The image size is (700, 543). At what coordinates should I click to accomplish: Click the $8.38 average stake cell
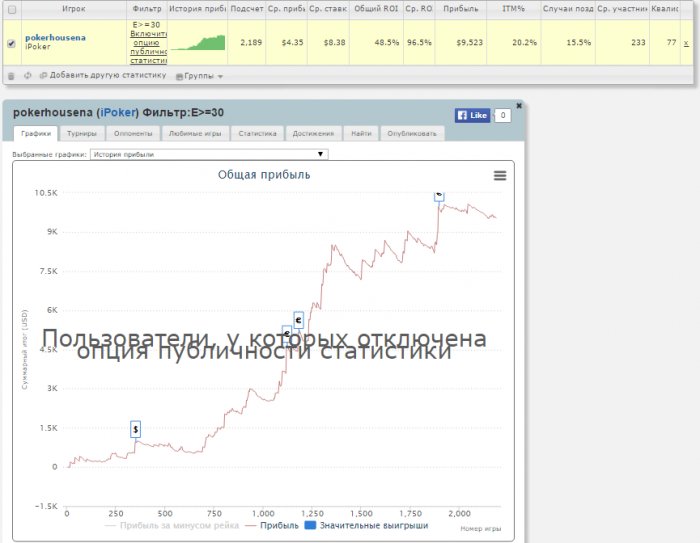tap(328, 43)
